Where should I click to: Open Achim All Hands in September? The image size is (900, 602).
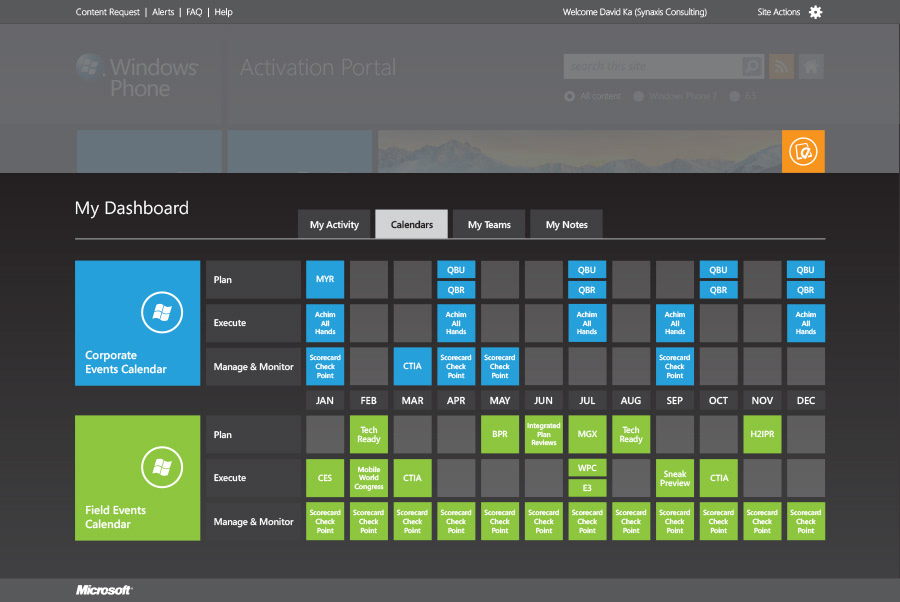(675, 323)
